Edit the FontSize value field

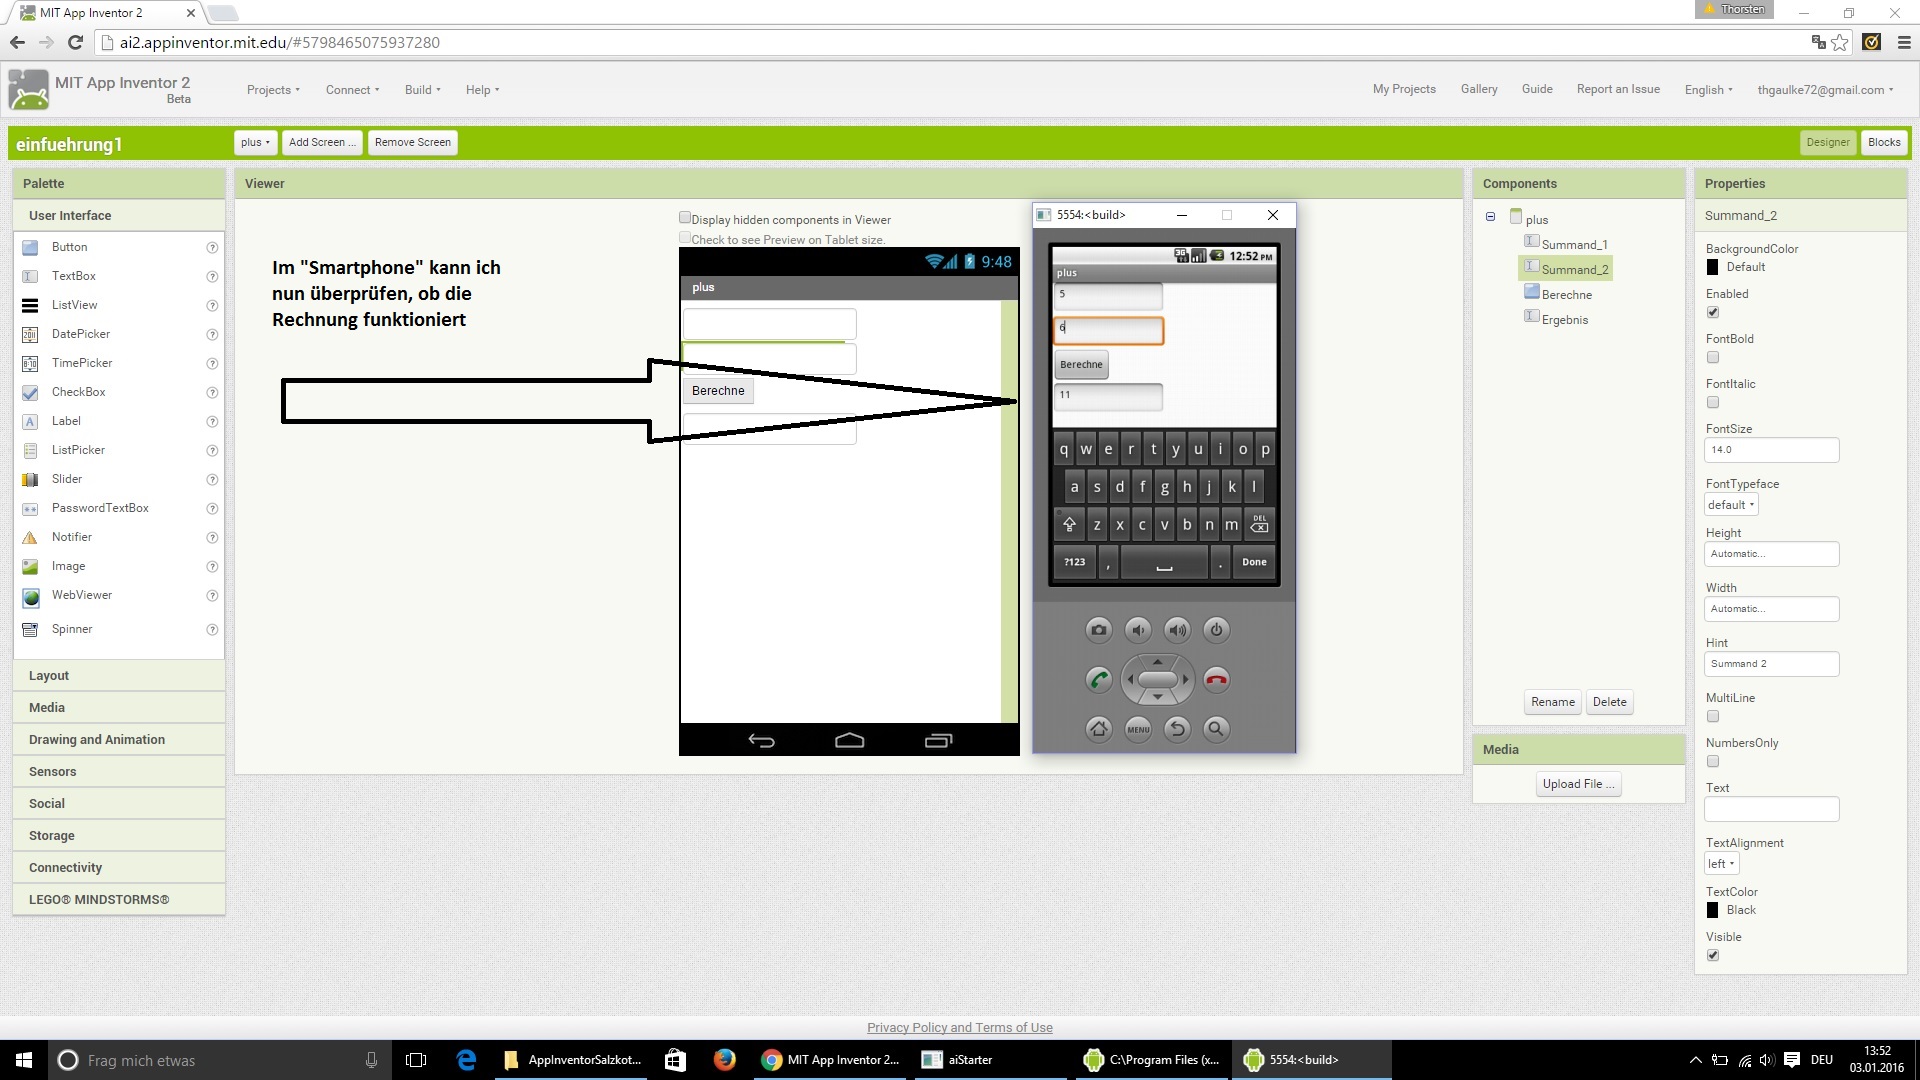pos(1771,450)
